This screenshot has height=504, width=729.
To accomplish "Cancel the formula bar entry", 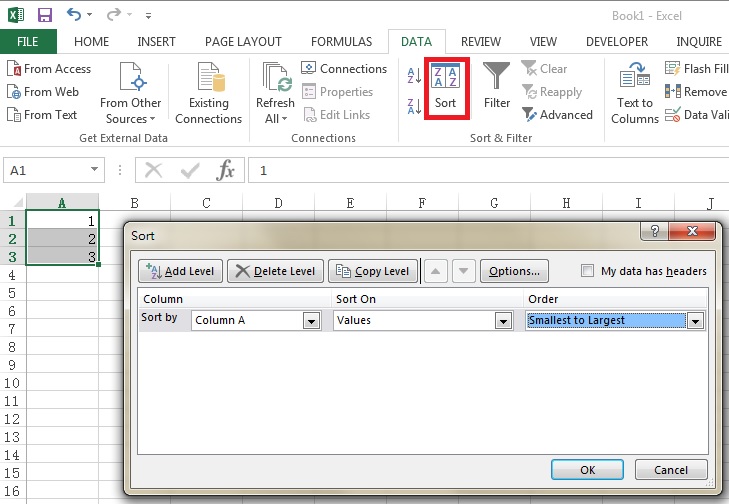I will pos(153,170).
